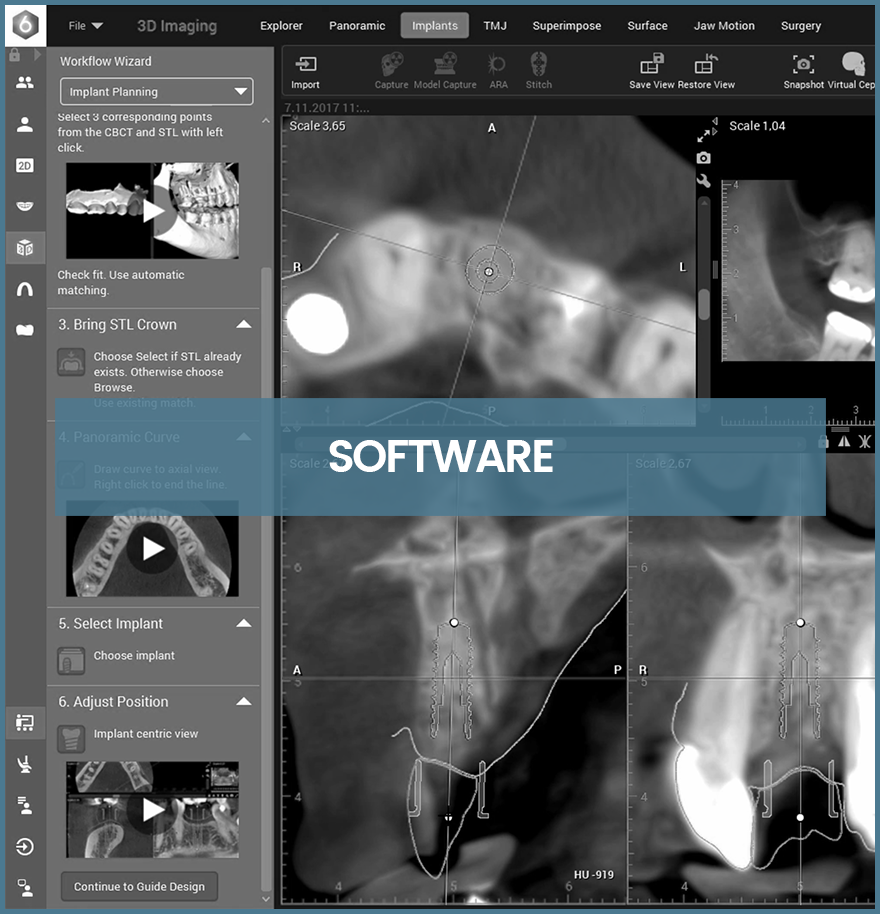Open the Surgery tab
The height and width of the screenshot is (914, 880).
tap(801, 26)
